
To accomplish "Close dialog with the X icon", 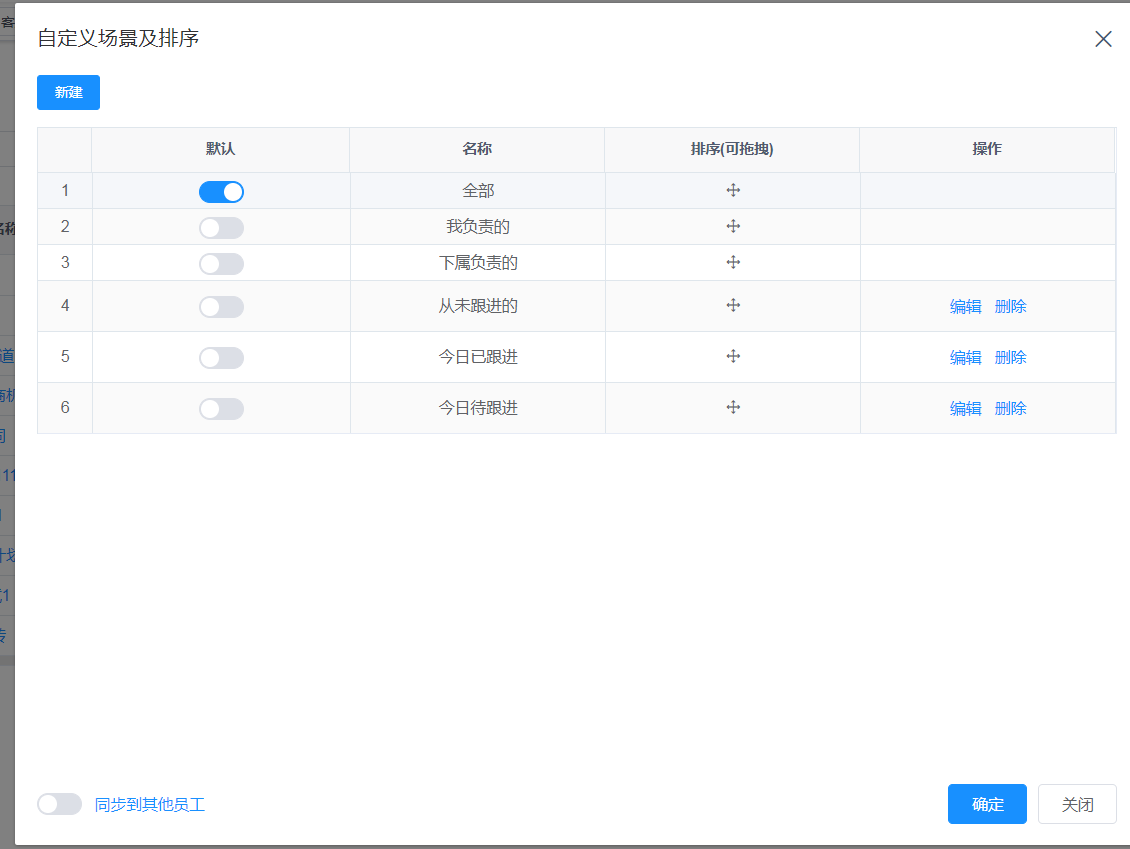I will (x=1103, y=39).
